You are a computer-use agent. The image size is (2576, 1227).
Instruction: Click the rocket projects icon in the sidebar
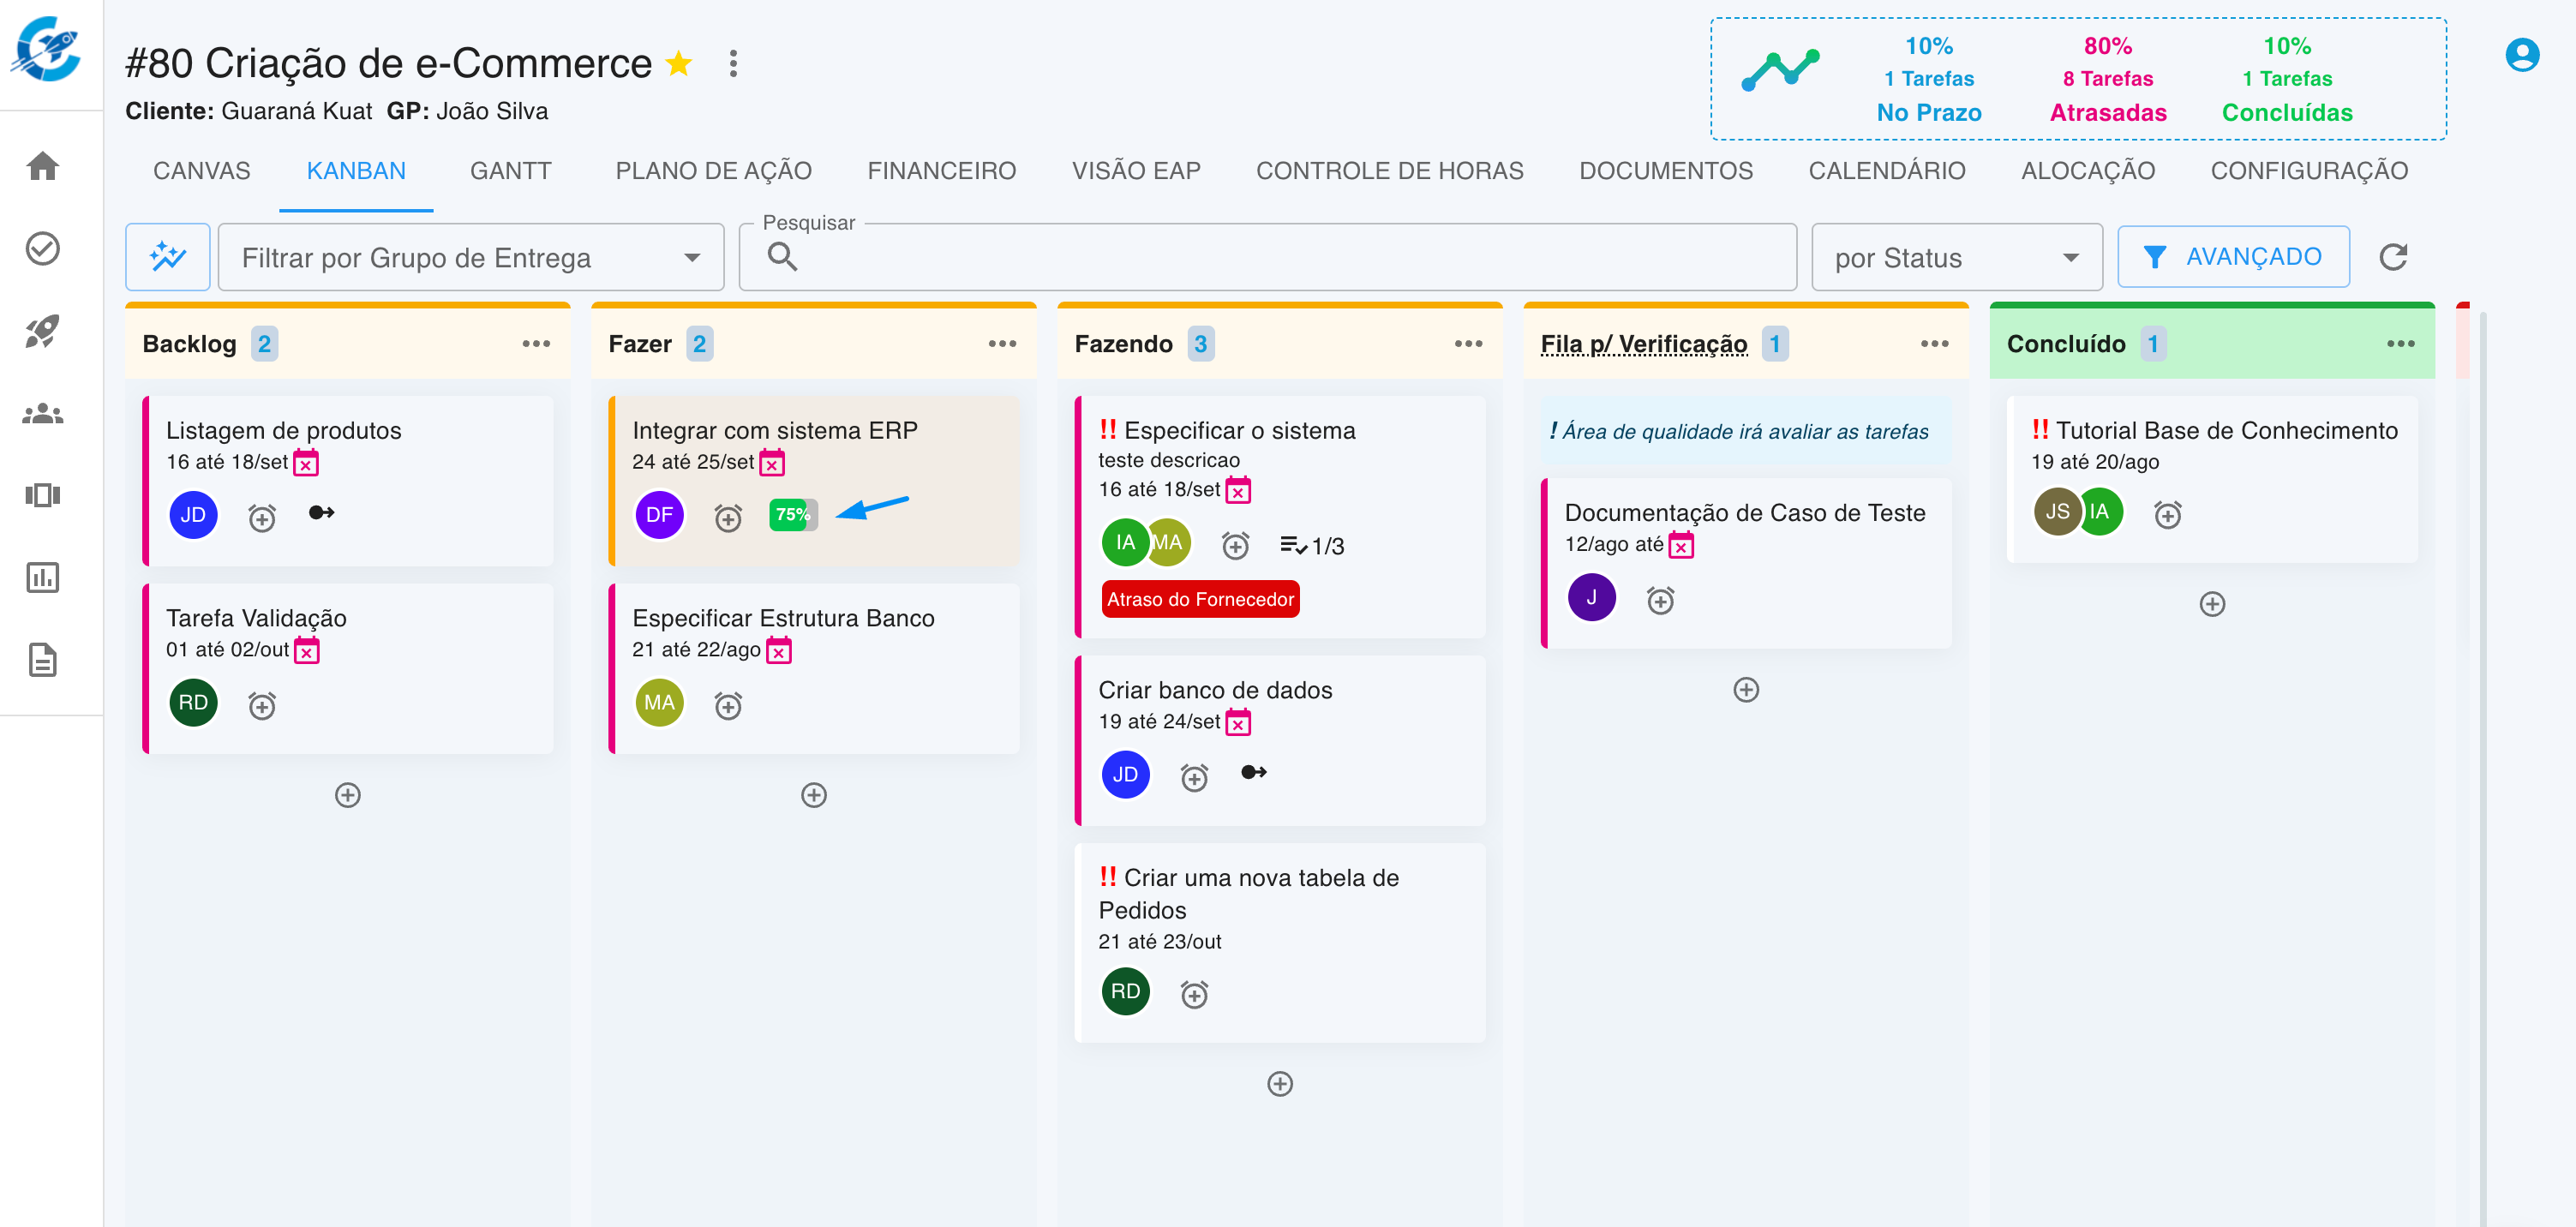[42, 331]
